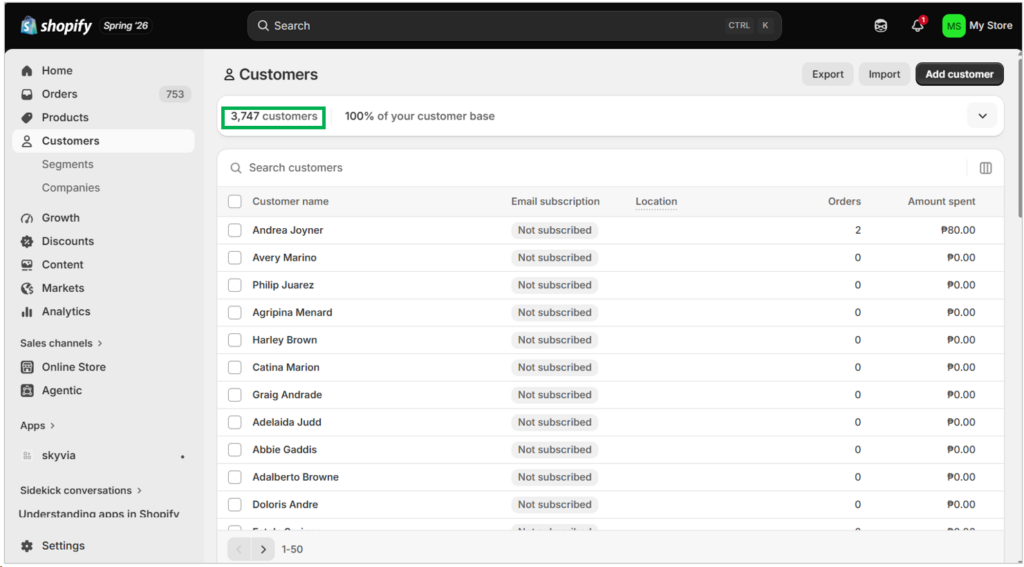Click Abbie Gaddis name
Screen dimensions: 1024x567
pyautogui.click(x=285, y=449)
